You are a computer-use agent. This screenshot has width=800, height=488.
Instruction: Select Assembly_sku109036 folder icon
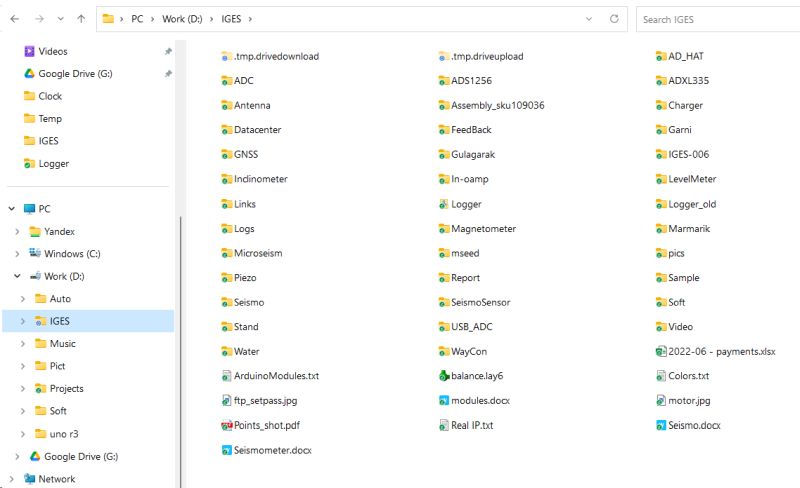[444, 105]
